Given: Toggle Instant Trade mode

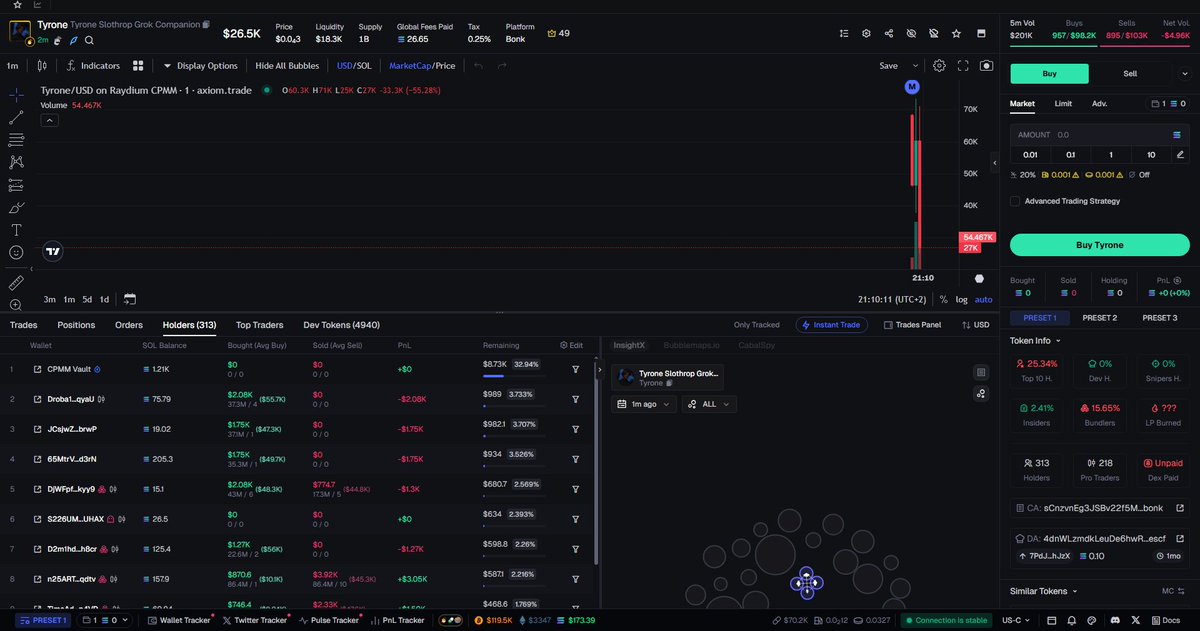Looking at the screenshot, I should click(x=832, y=325).
